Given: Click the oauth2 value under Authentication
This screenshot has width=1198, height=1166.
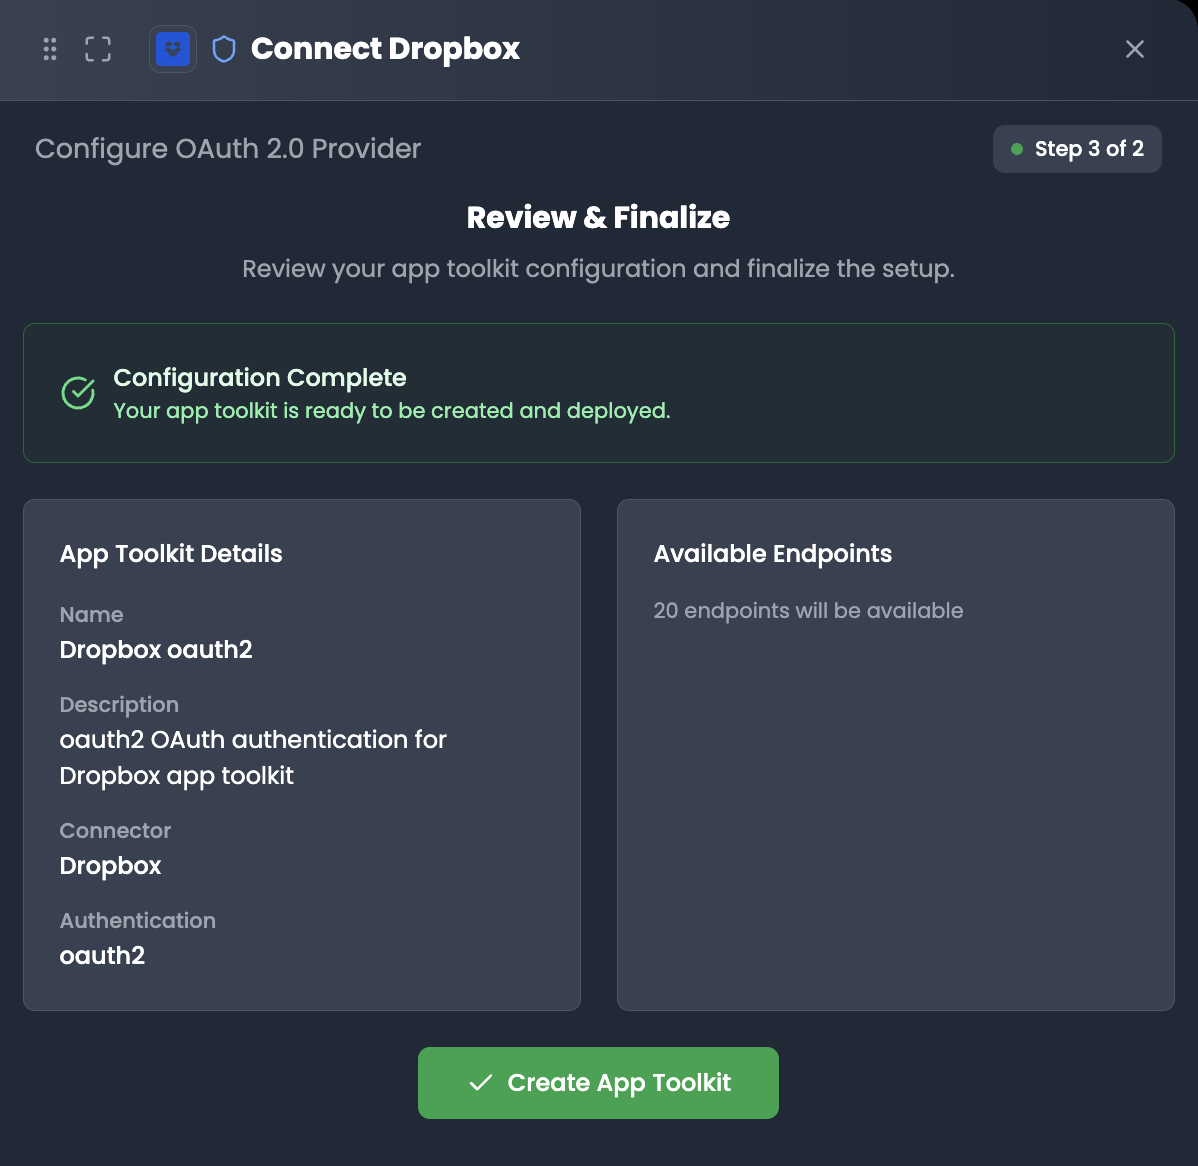Looking at the screenshot, I should 102,956.
